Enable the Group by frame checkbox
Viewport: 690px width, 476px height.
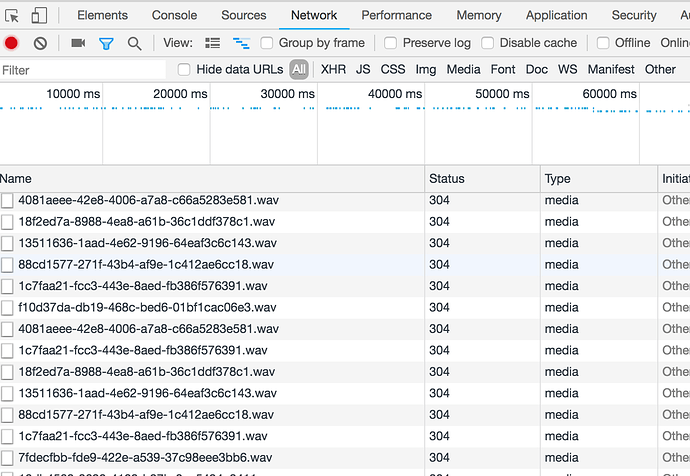267,43
